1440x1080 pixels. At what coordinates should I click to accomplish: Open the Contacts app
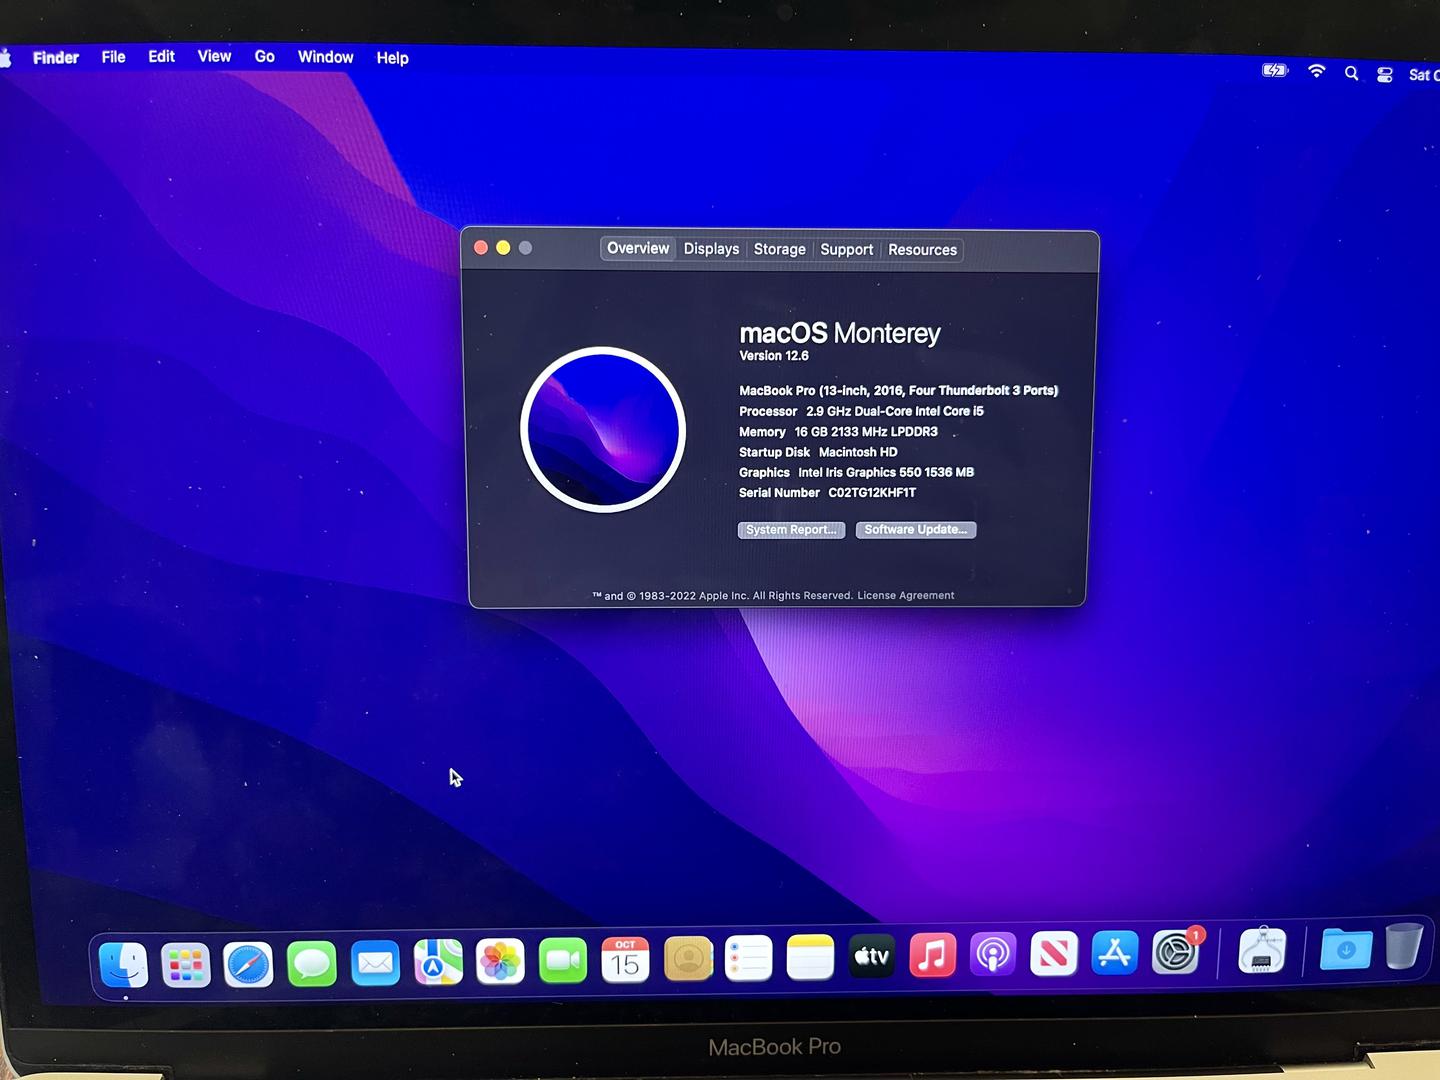click(x=688, y=959)
